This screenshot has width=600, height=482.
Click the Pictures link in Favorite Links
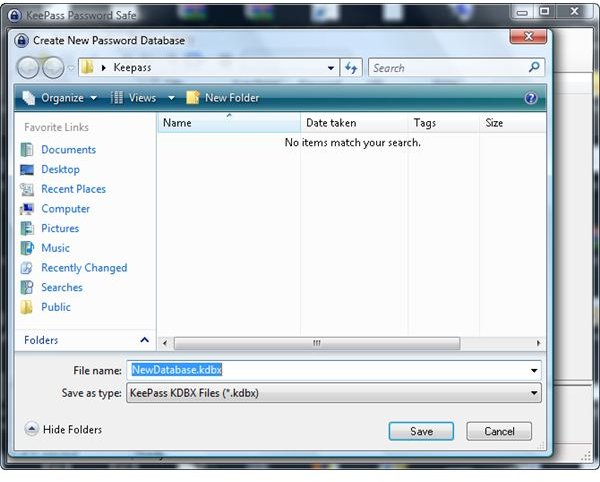click(60, 228)
